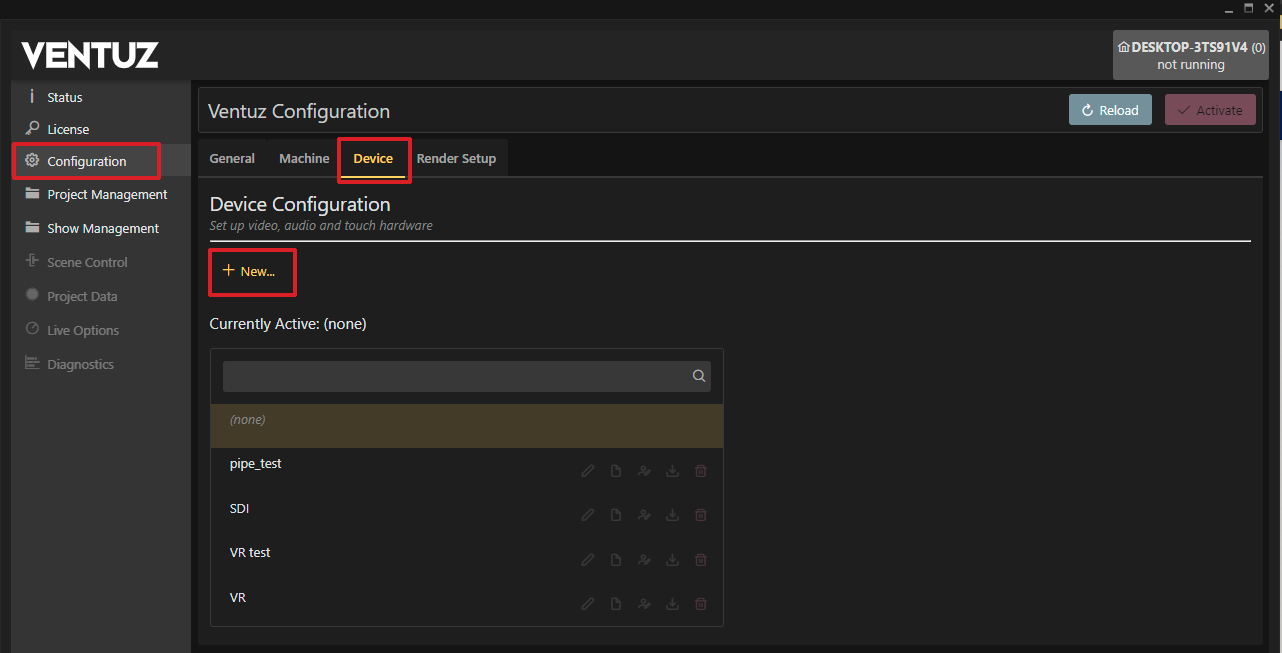Select the Render Setup tab

point(456,159)
